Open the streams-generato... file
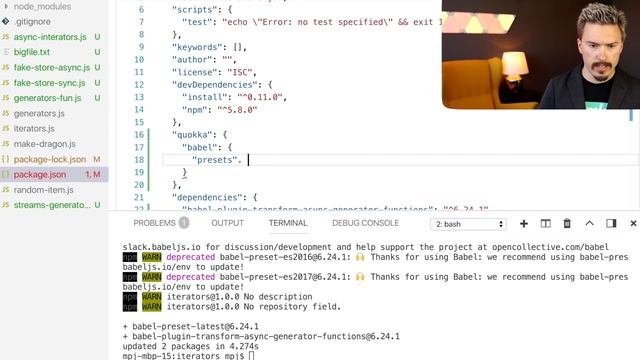 (52, 205)
